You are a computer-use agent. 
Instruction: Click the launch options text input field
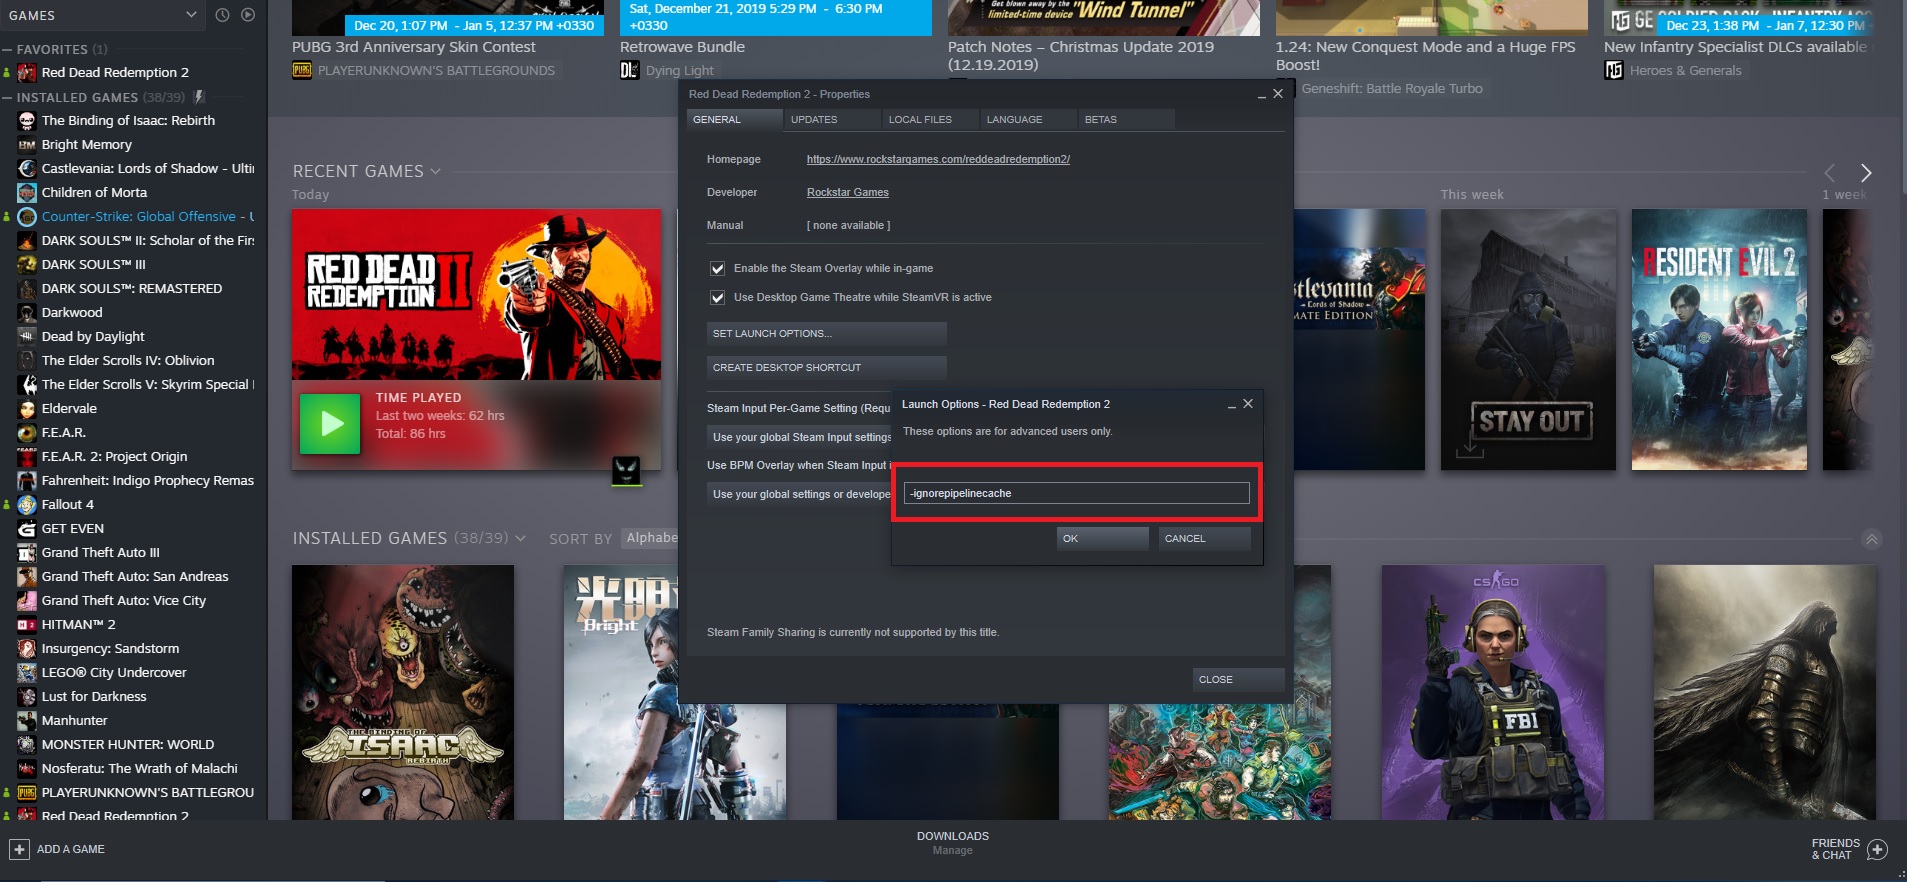coord(1077,493)
